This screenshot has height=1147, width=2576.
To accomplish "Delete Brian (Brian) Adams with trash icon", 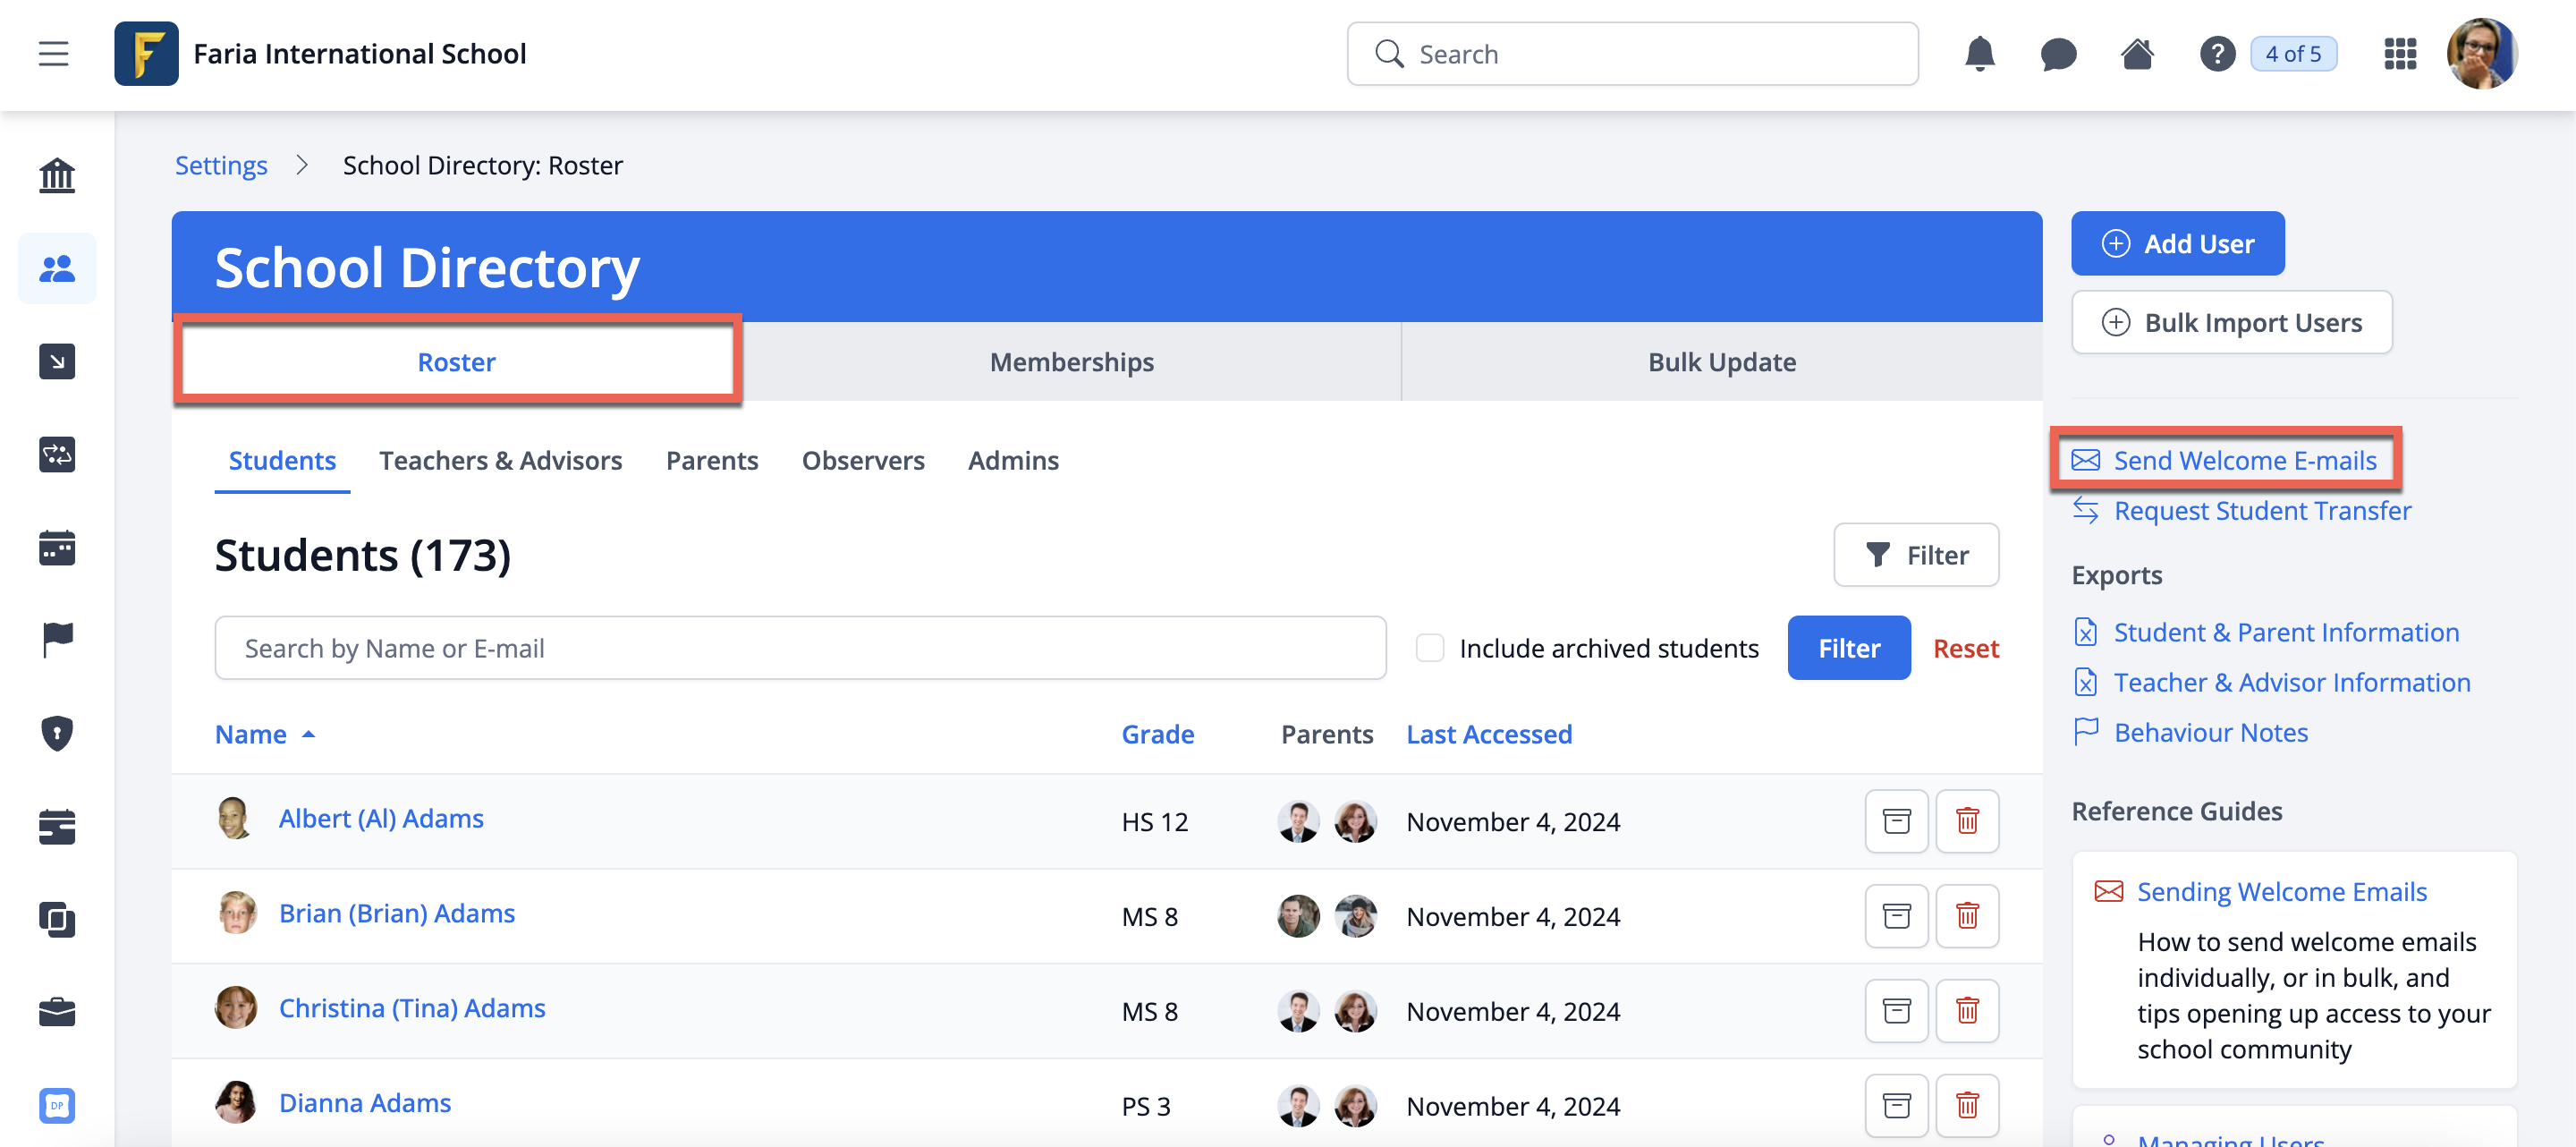I will point(1966,916).
